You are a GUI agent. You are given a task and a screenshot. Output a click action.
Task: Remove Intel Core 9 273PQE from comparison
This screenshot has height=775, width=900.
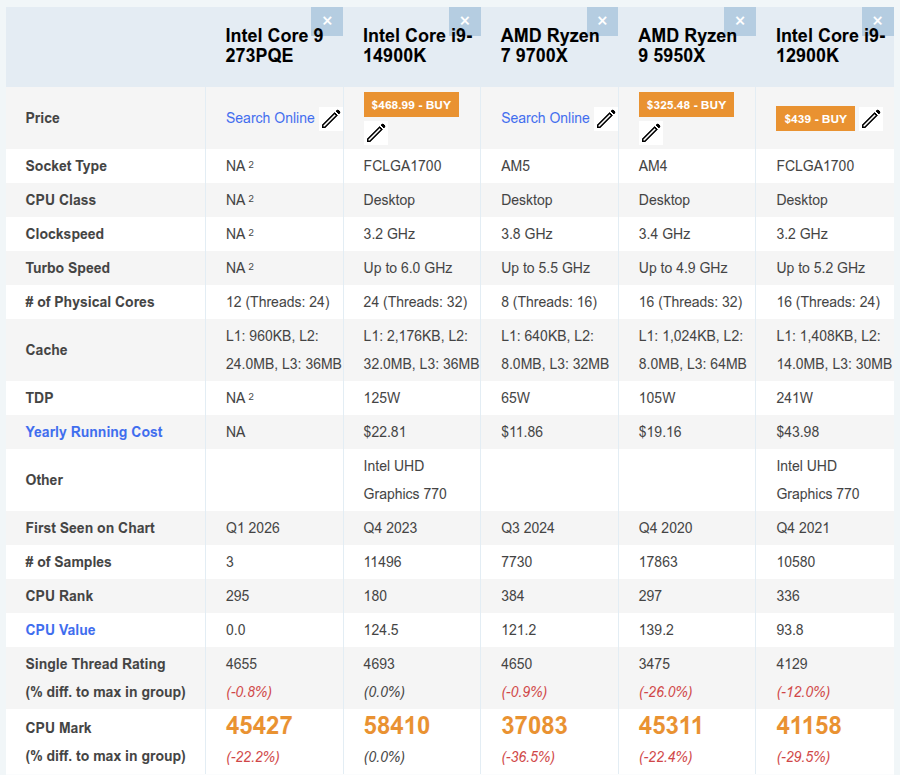click(327, 21)
